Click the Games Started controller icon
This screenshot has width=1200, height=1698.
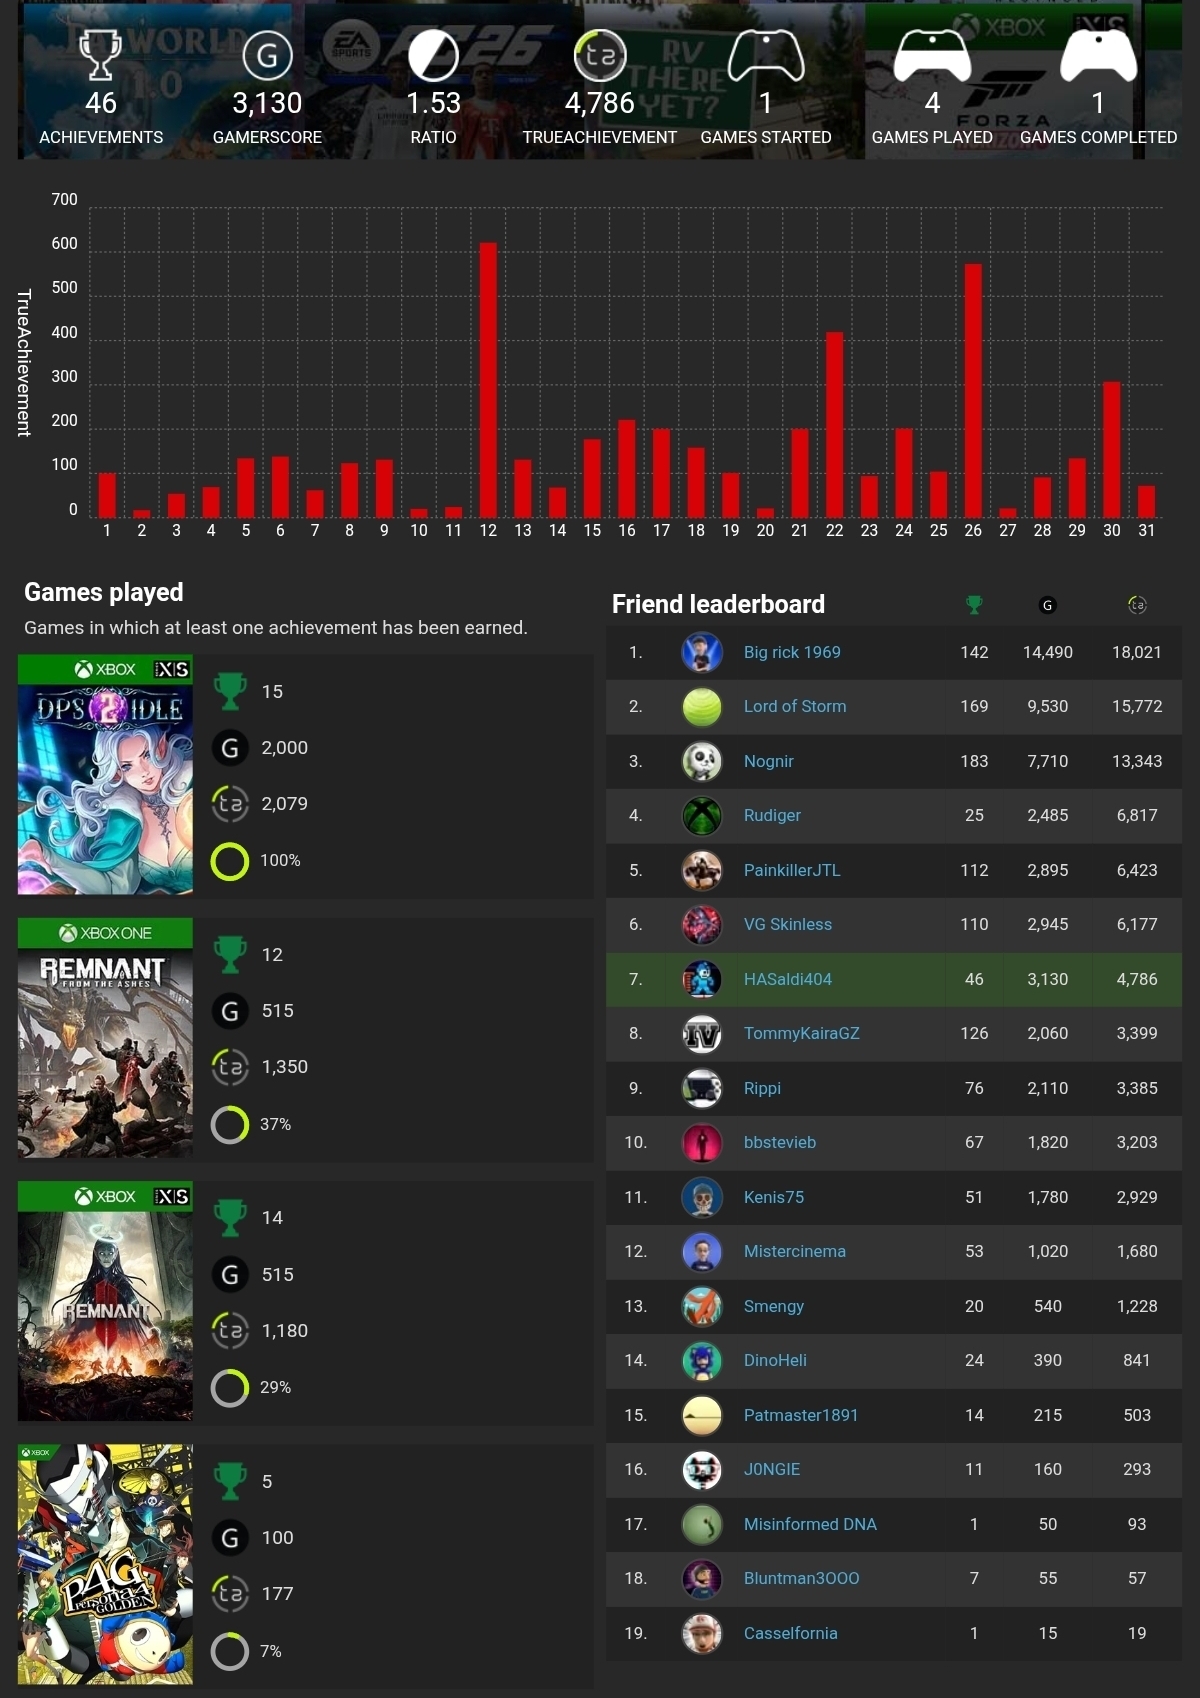click(766, 55)
